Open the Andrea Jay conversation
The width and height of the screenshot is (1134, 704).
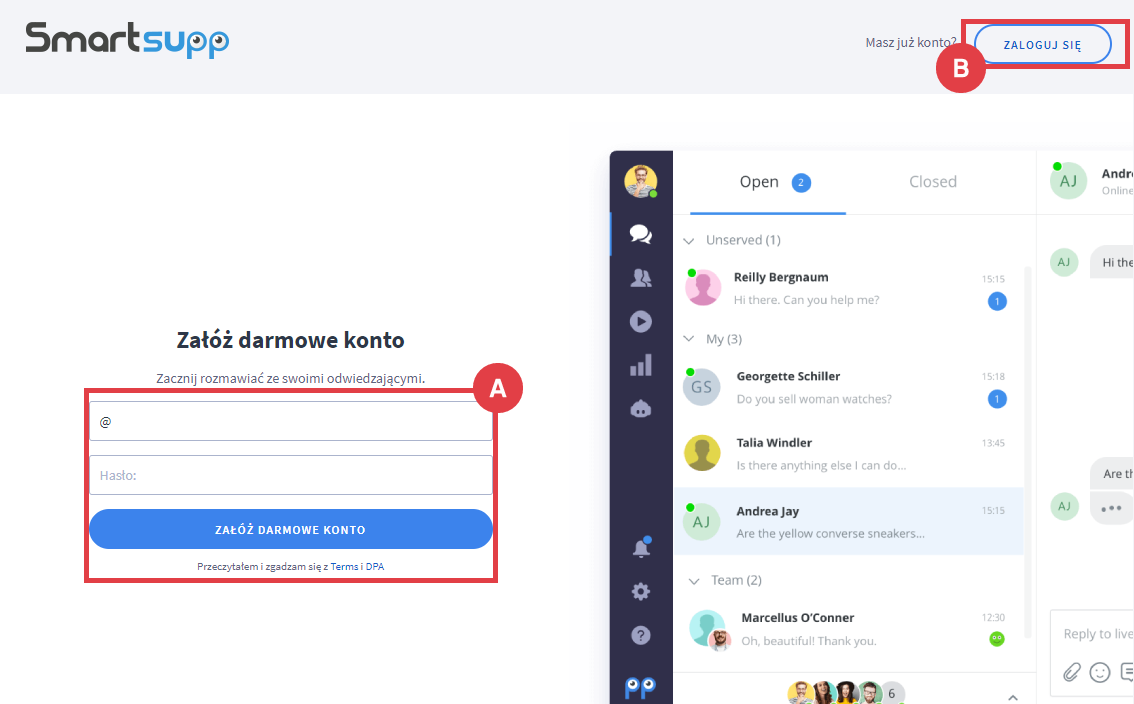click(848, 522)
